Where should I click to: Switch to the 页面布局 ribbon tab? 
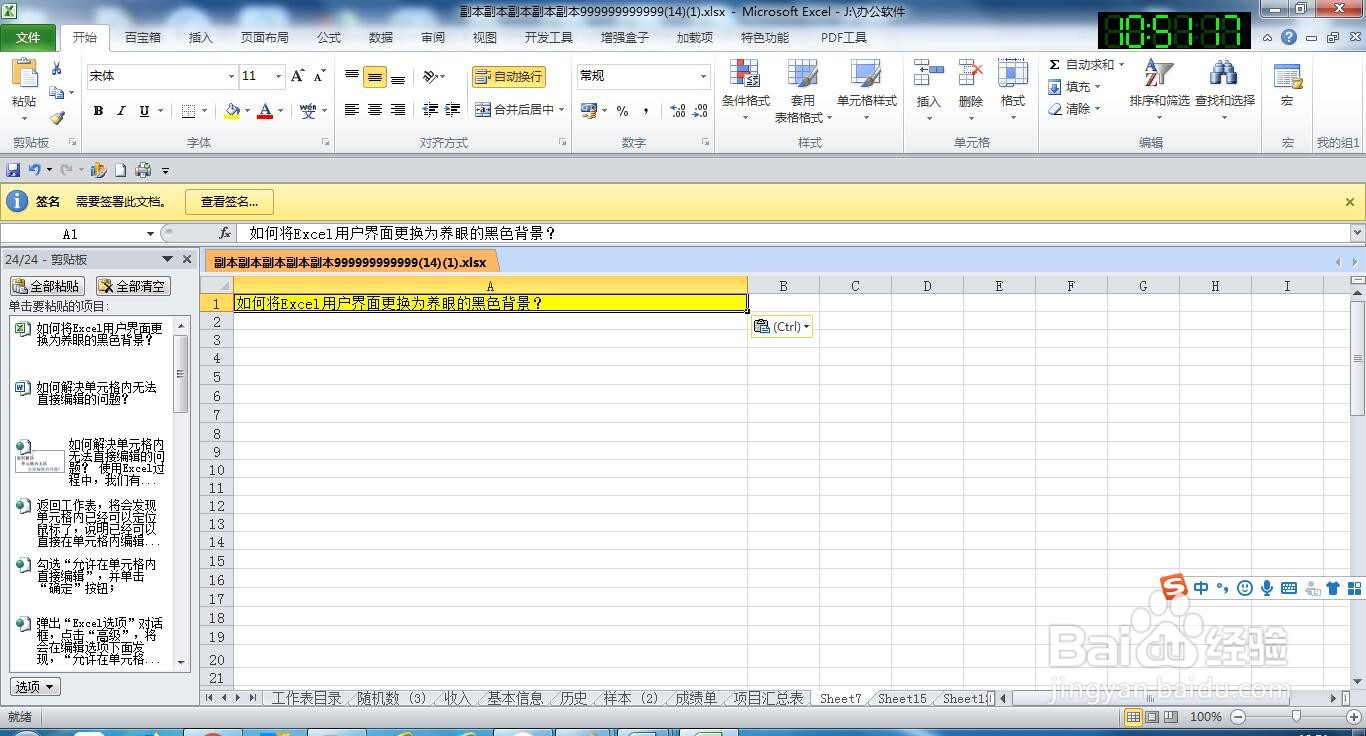264,38
